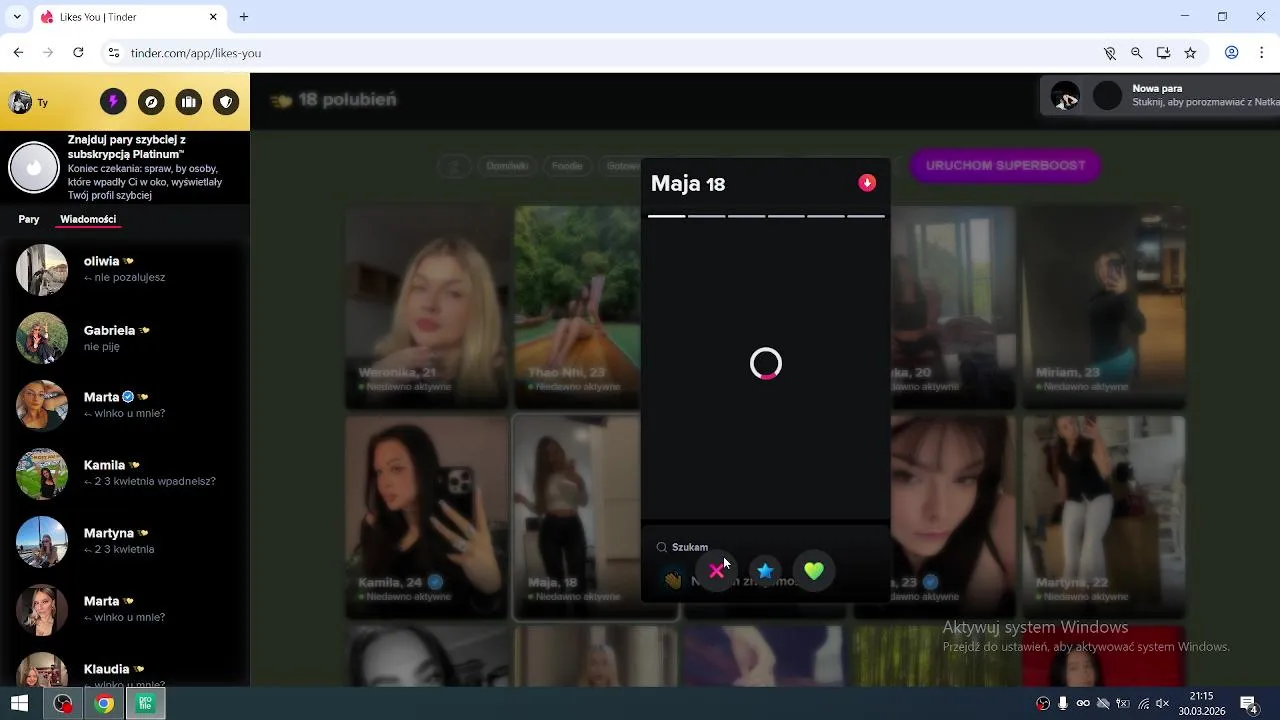The image size is (1280, 720).
Task: Click the pink X Nope button
Action: [x=717, y=571]
